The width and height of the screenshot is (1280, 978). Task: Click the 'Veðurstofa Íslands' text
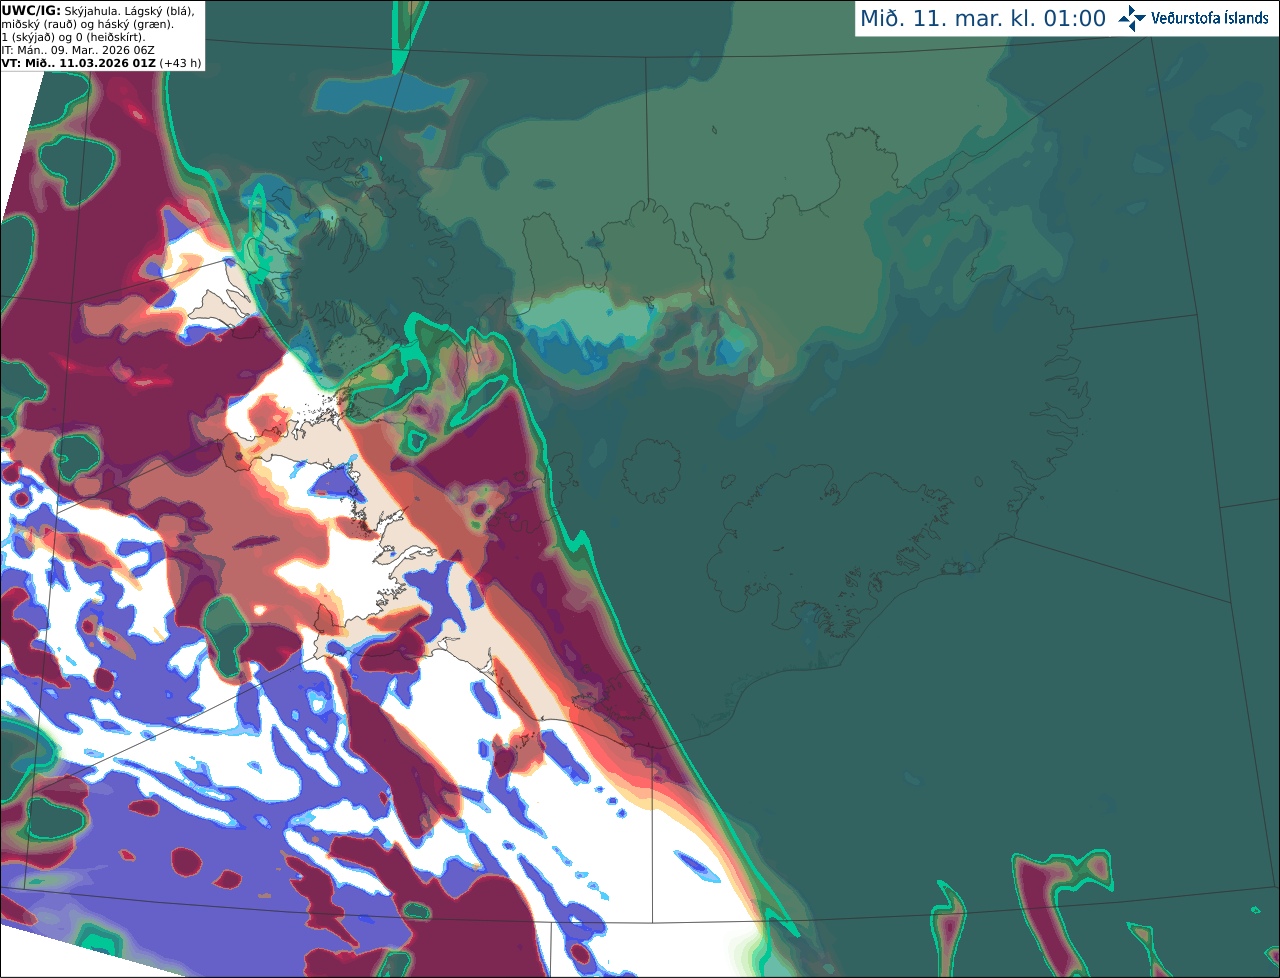coord(1210,18)
